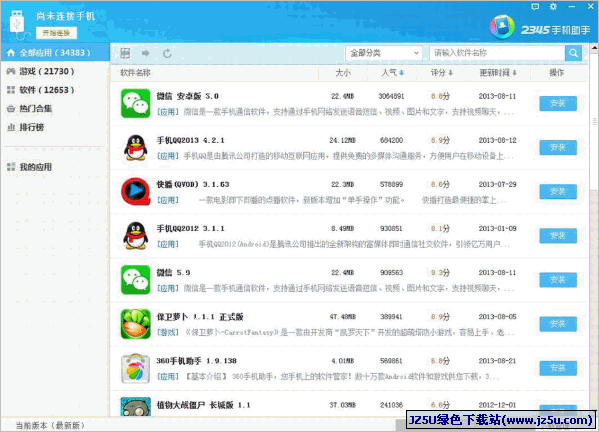Click the 植物大战僵尸 game icon
The height and width of the screenshot is (432, 599).
(x=136, y=407)
